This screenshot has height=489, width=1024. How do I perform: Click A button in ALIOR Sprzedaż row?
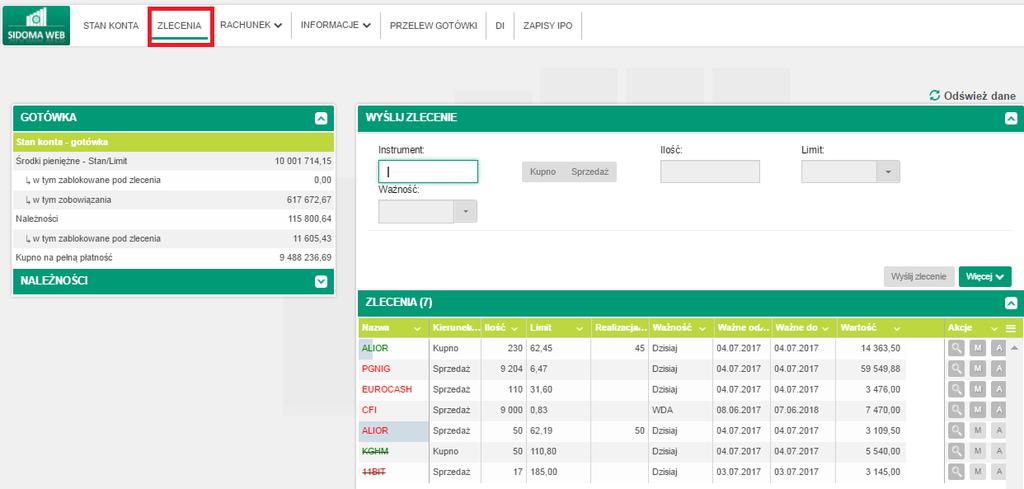point(999,431)
